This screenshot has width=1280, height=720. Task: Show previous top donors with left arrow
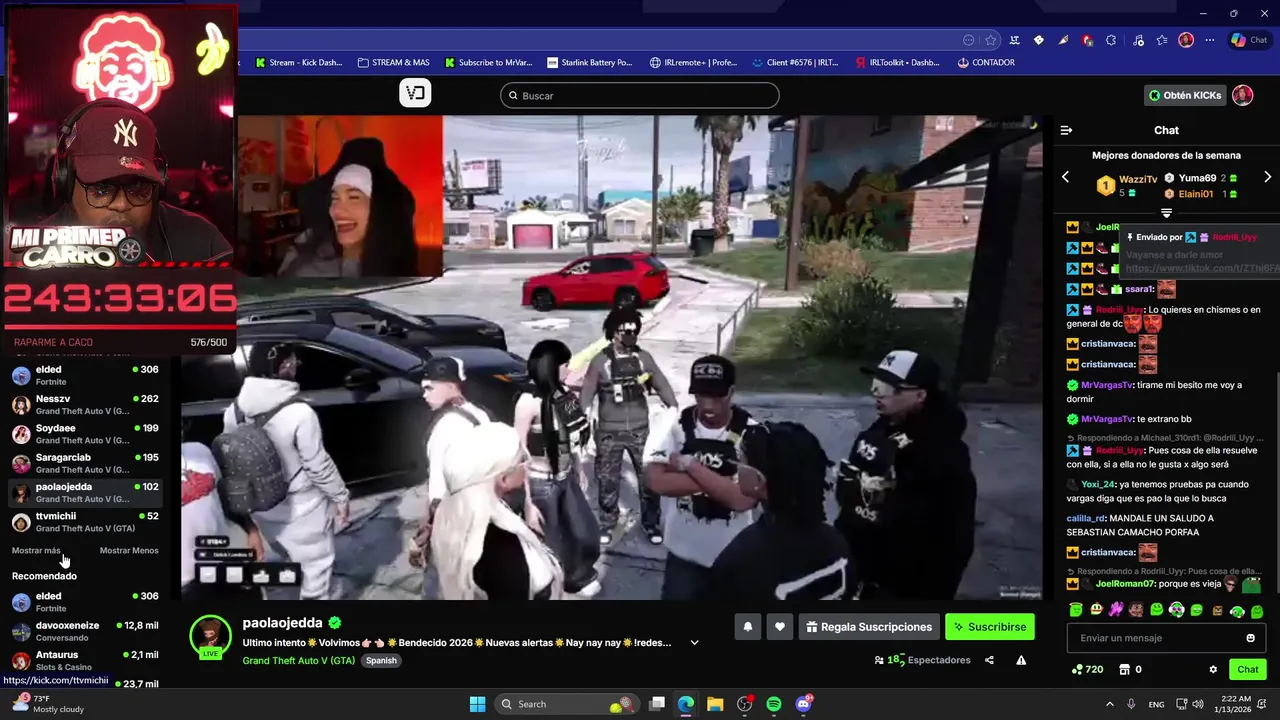[1065, 177]
